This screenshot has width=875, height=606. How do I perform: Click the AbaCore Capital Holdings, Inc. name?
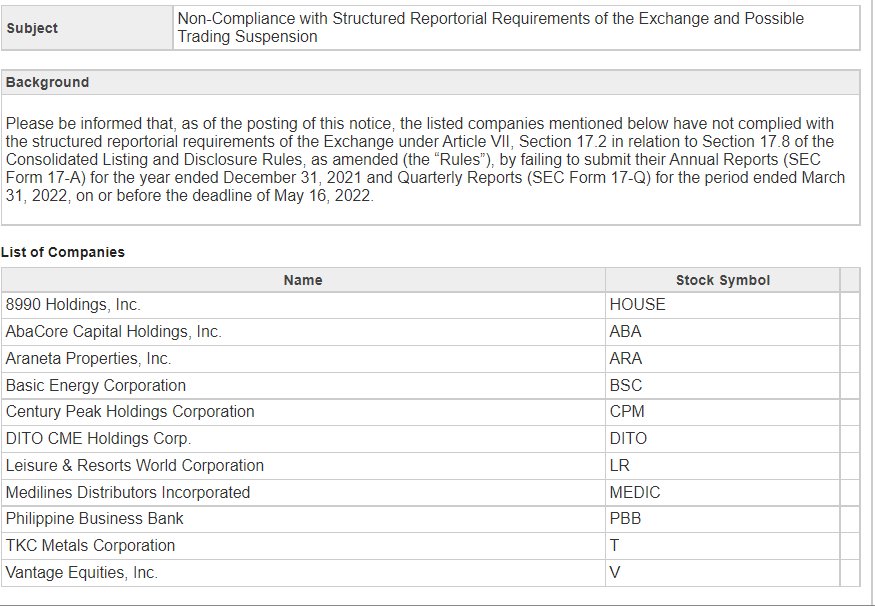coord(114,332)
